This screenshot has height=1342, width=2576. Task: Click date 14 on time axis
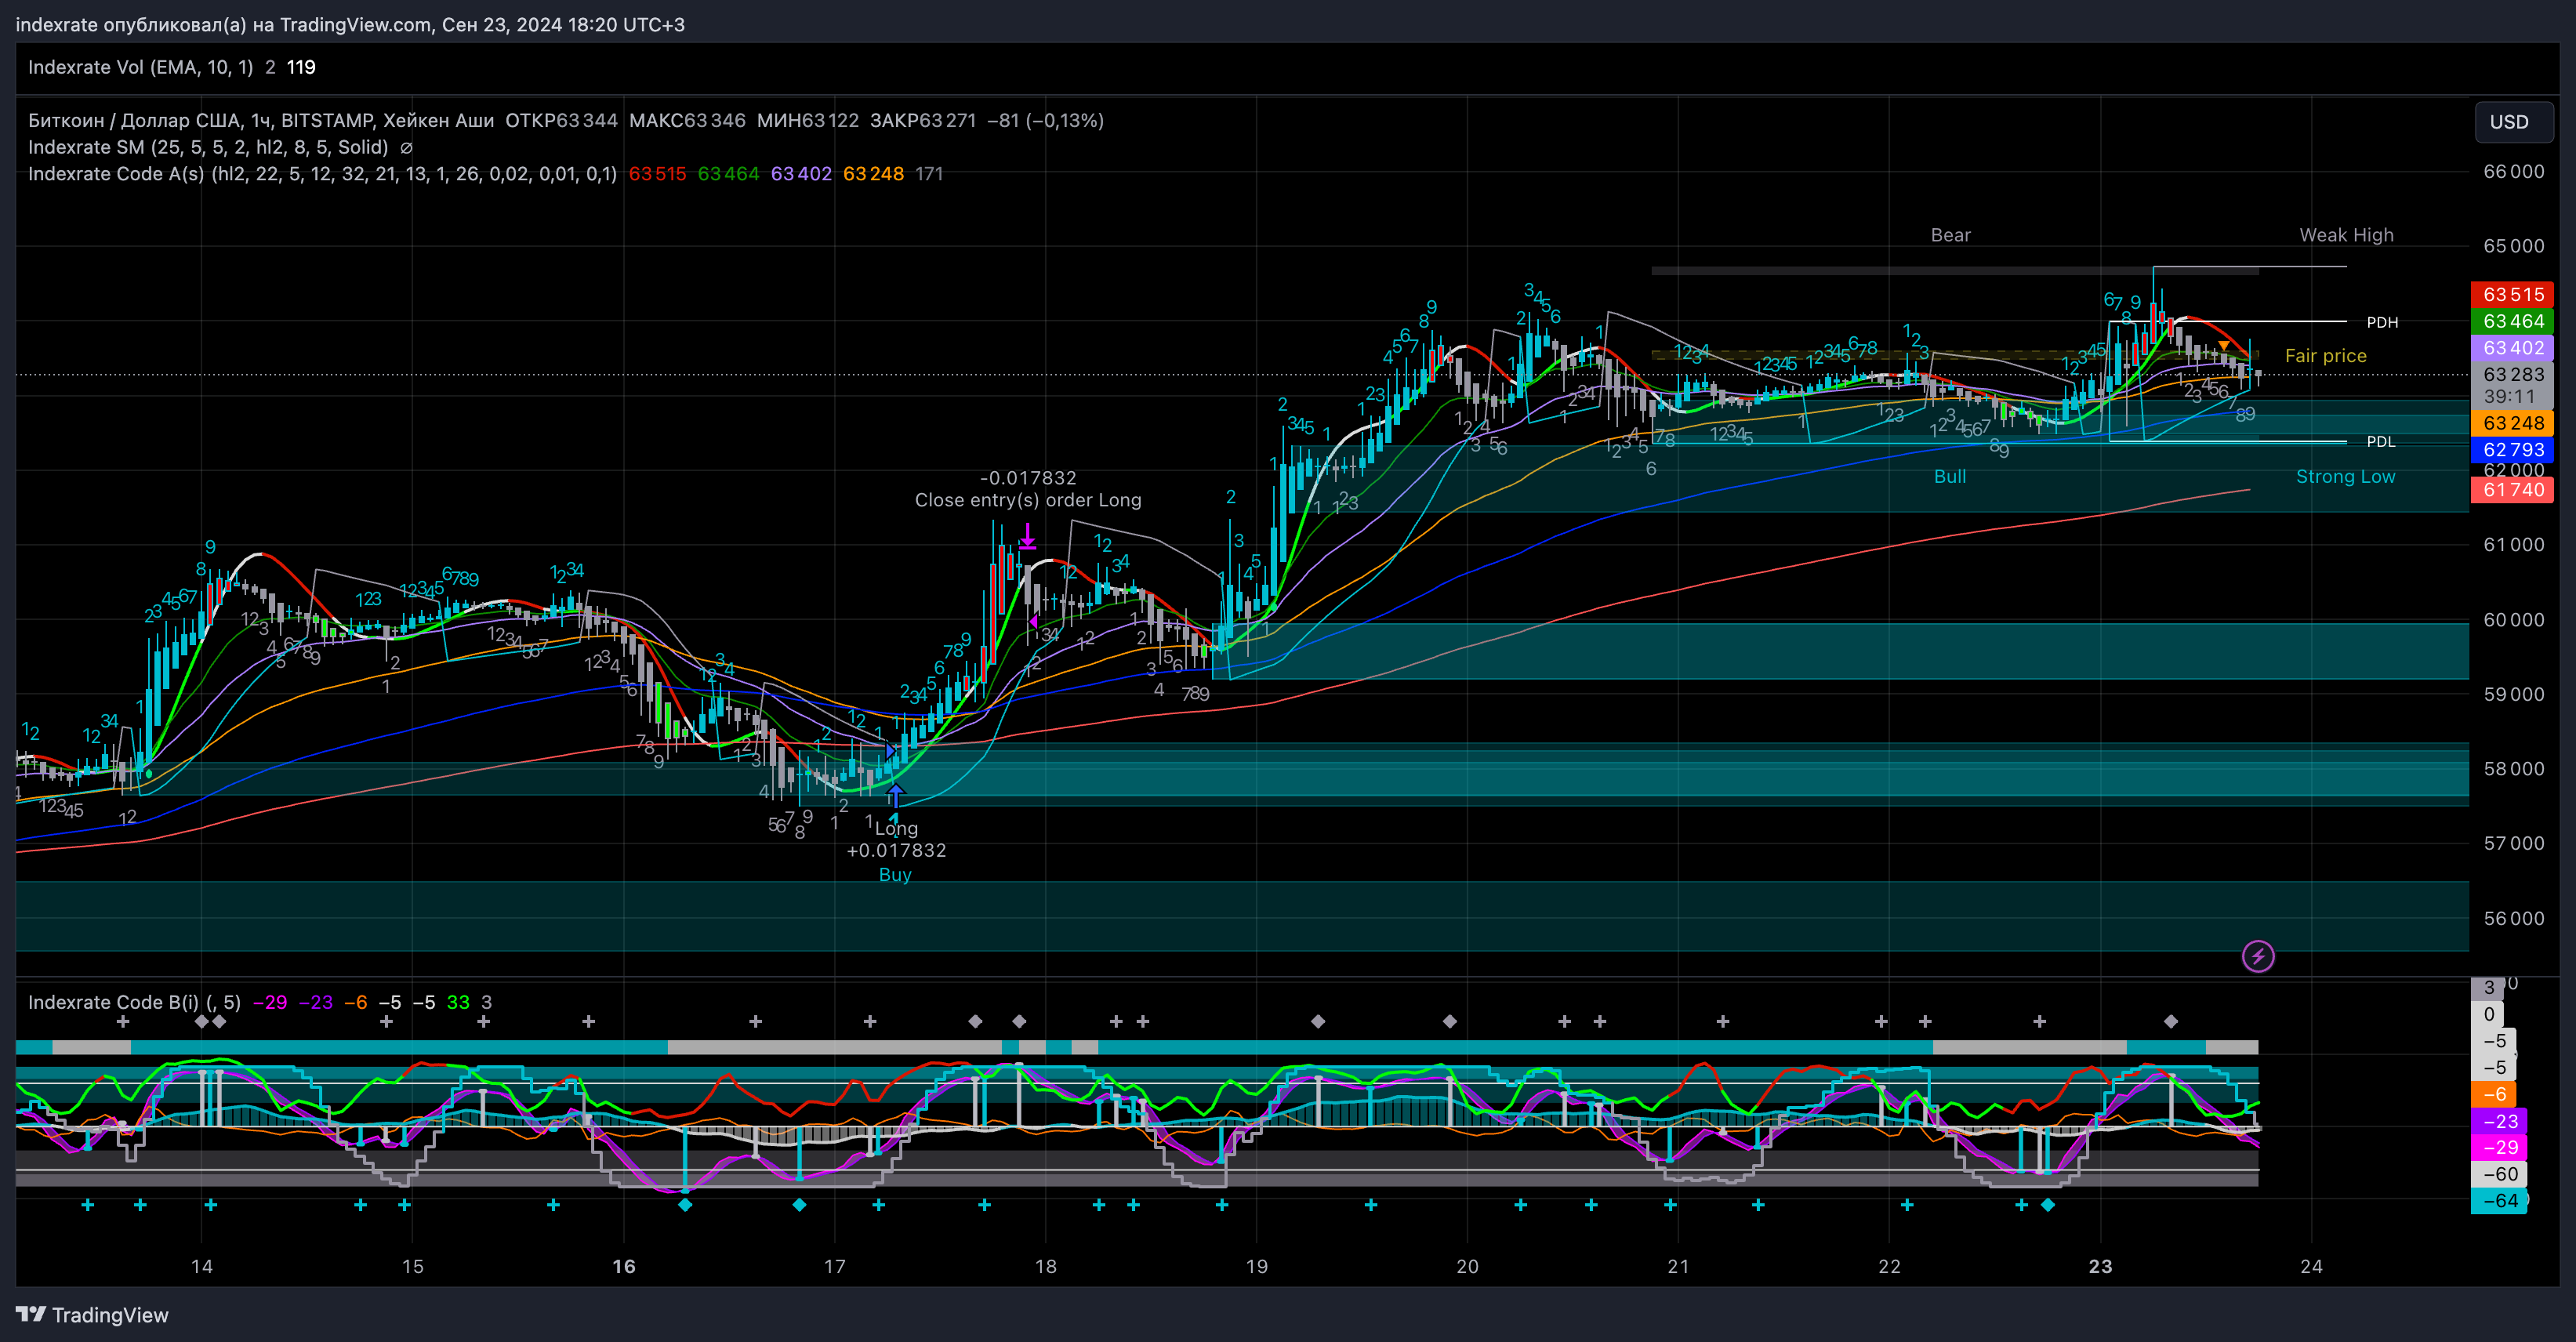pos(202,1266)
